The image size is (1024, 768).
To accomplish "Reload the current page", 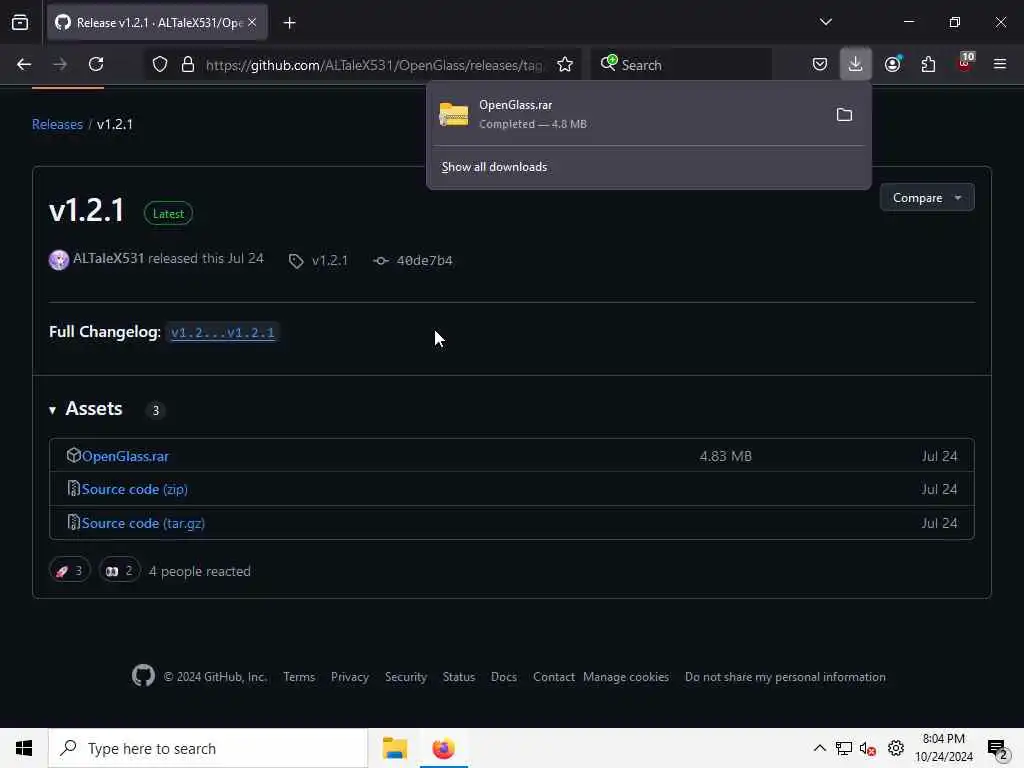I will (96, 64).
